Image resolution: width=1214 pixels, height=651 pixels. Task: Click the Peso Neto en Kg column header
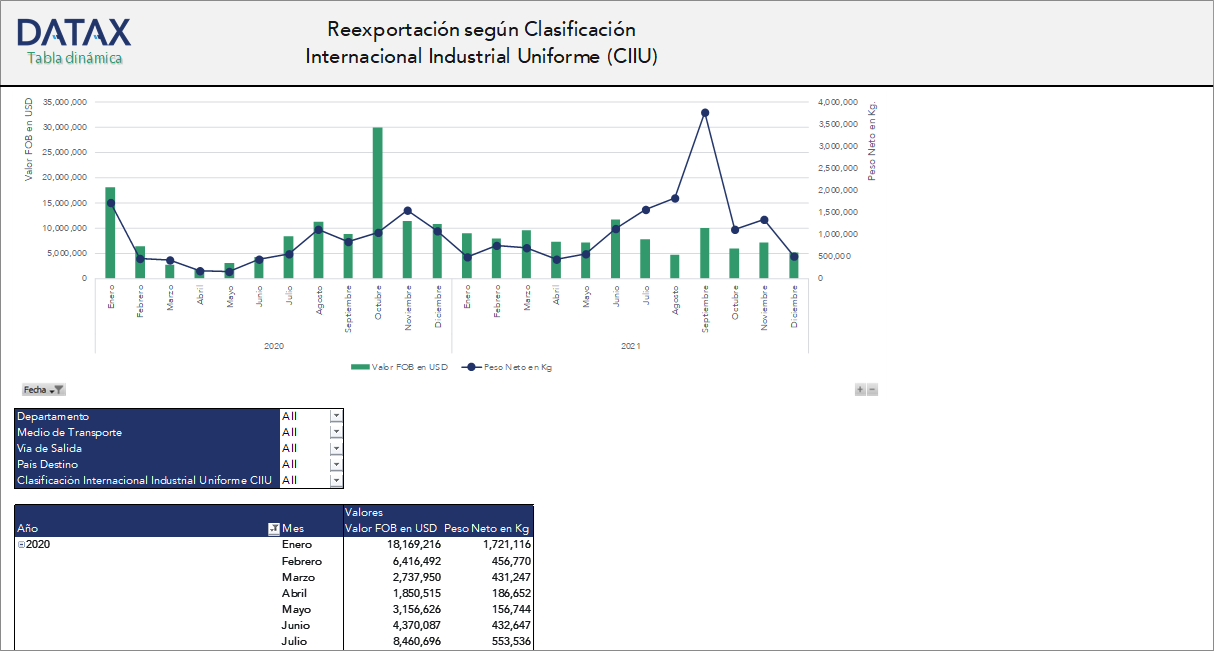(x=487, y=527)
